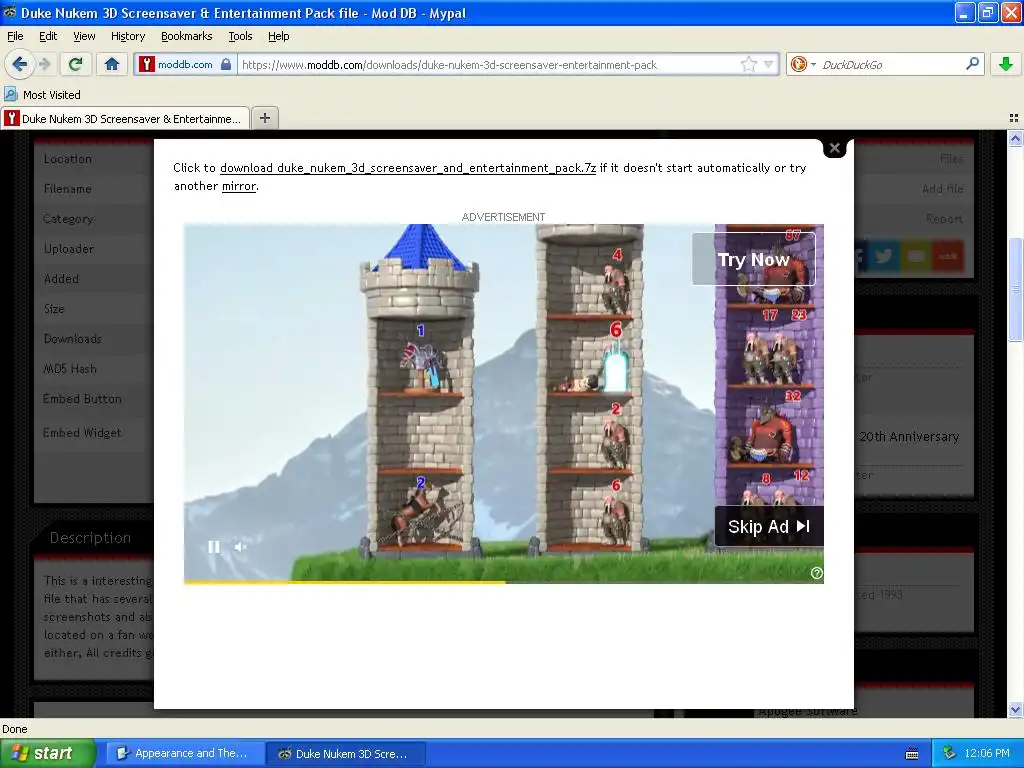Click the Try Now ad button
This screenshot has width=1024, height=768.
pos(754,259)
